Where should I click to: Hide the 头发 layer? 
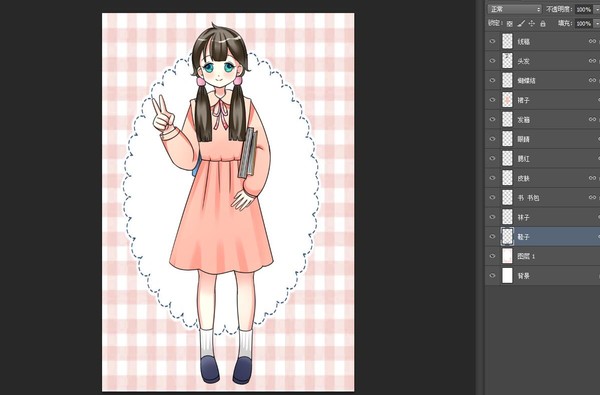(492, 61)
